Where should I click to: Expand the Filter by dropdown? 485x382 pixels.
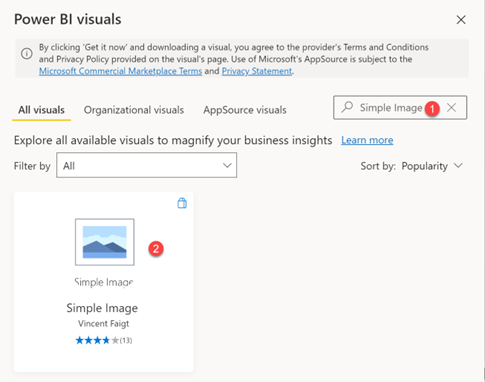(147, 165)
